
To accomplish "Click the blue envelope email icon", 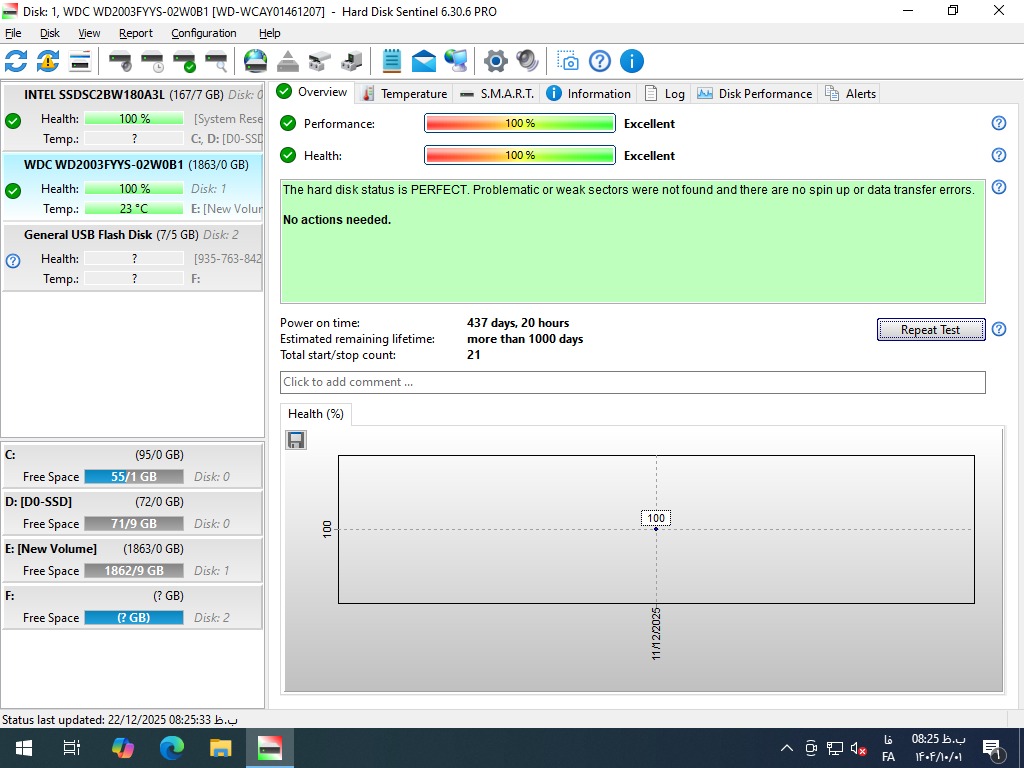I will click(424, 61).
